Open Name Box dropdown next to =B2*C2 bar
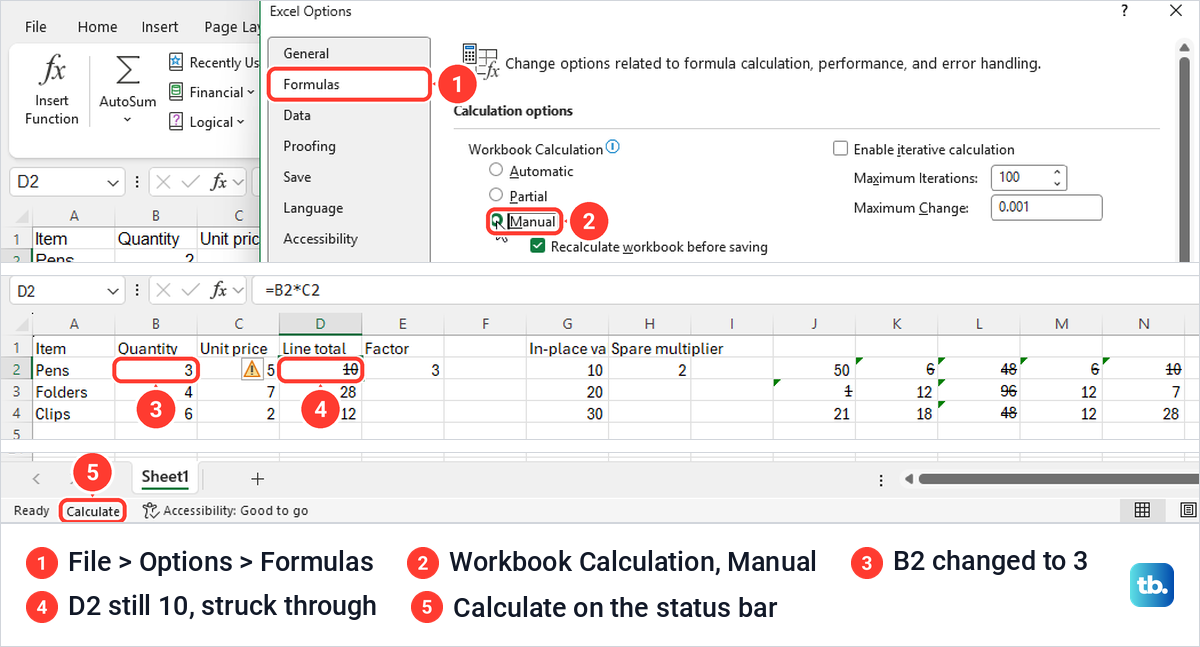The image size is (1200, 647). click(x=113, y=290)
